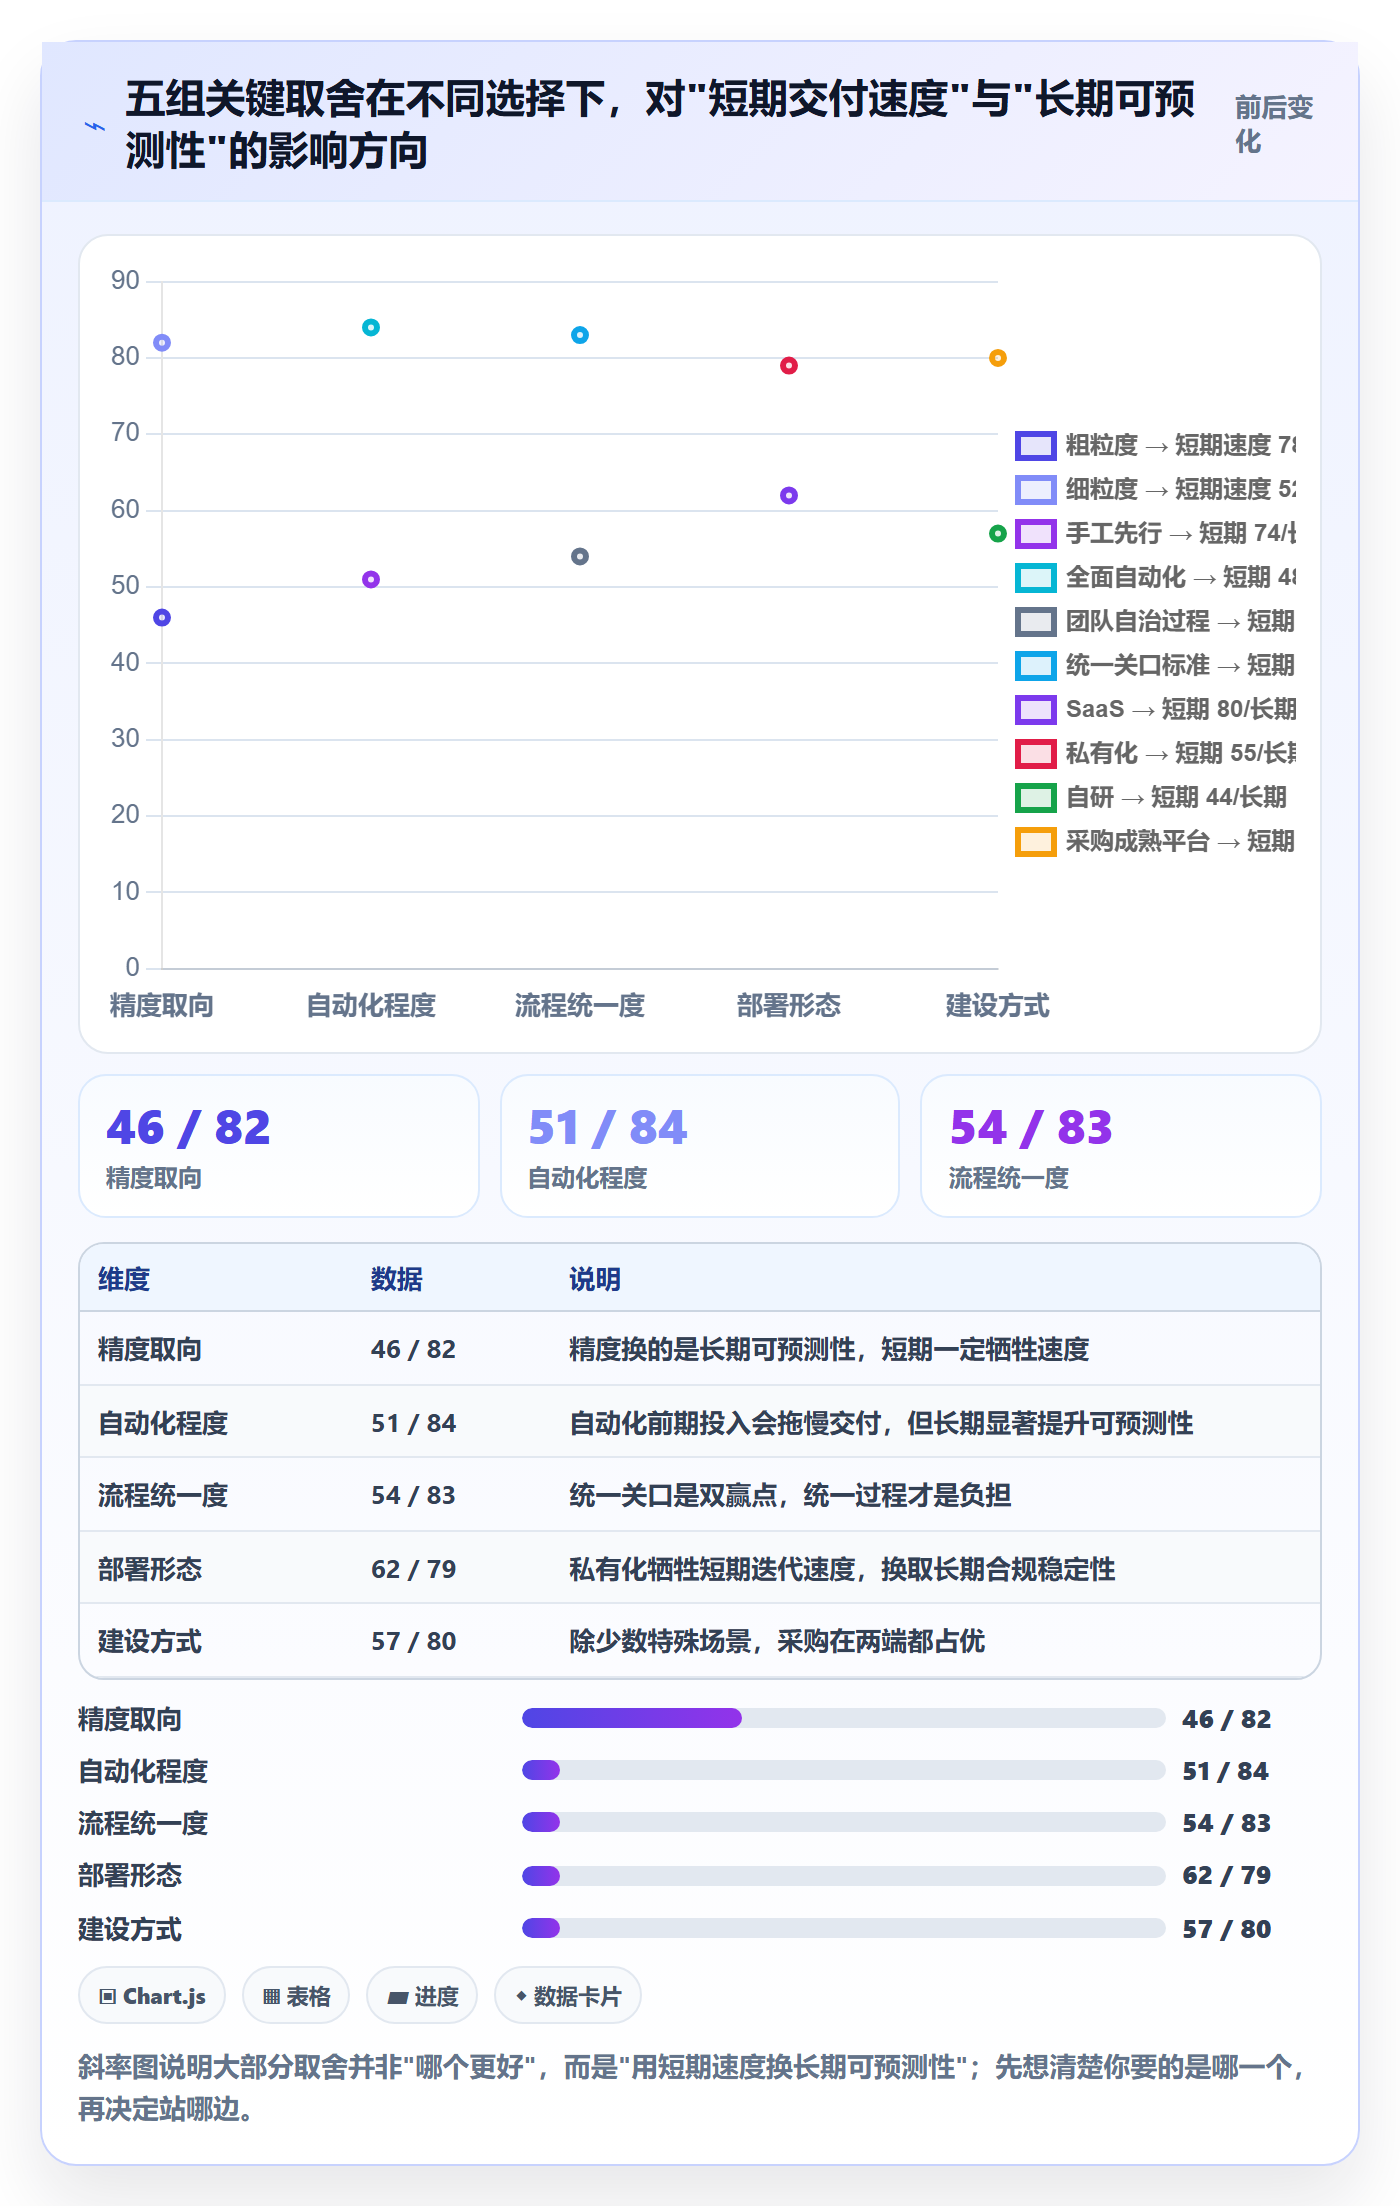Click the 精度取向 data point at 82

tap(162, 343)
